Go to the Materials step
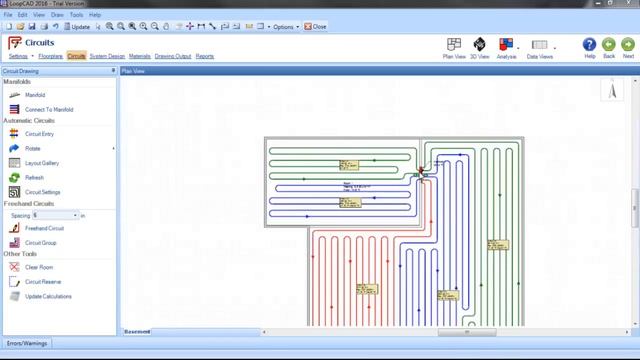Viewport: 640px width, 360px height. click(140, 56)
